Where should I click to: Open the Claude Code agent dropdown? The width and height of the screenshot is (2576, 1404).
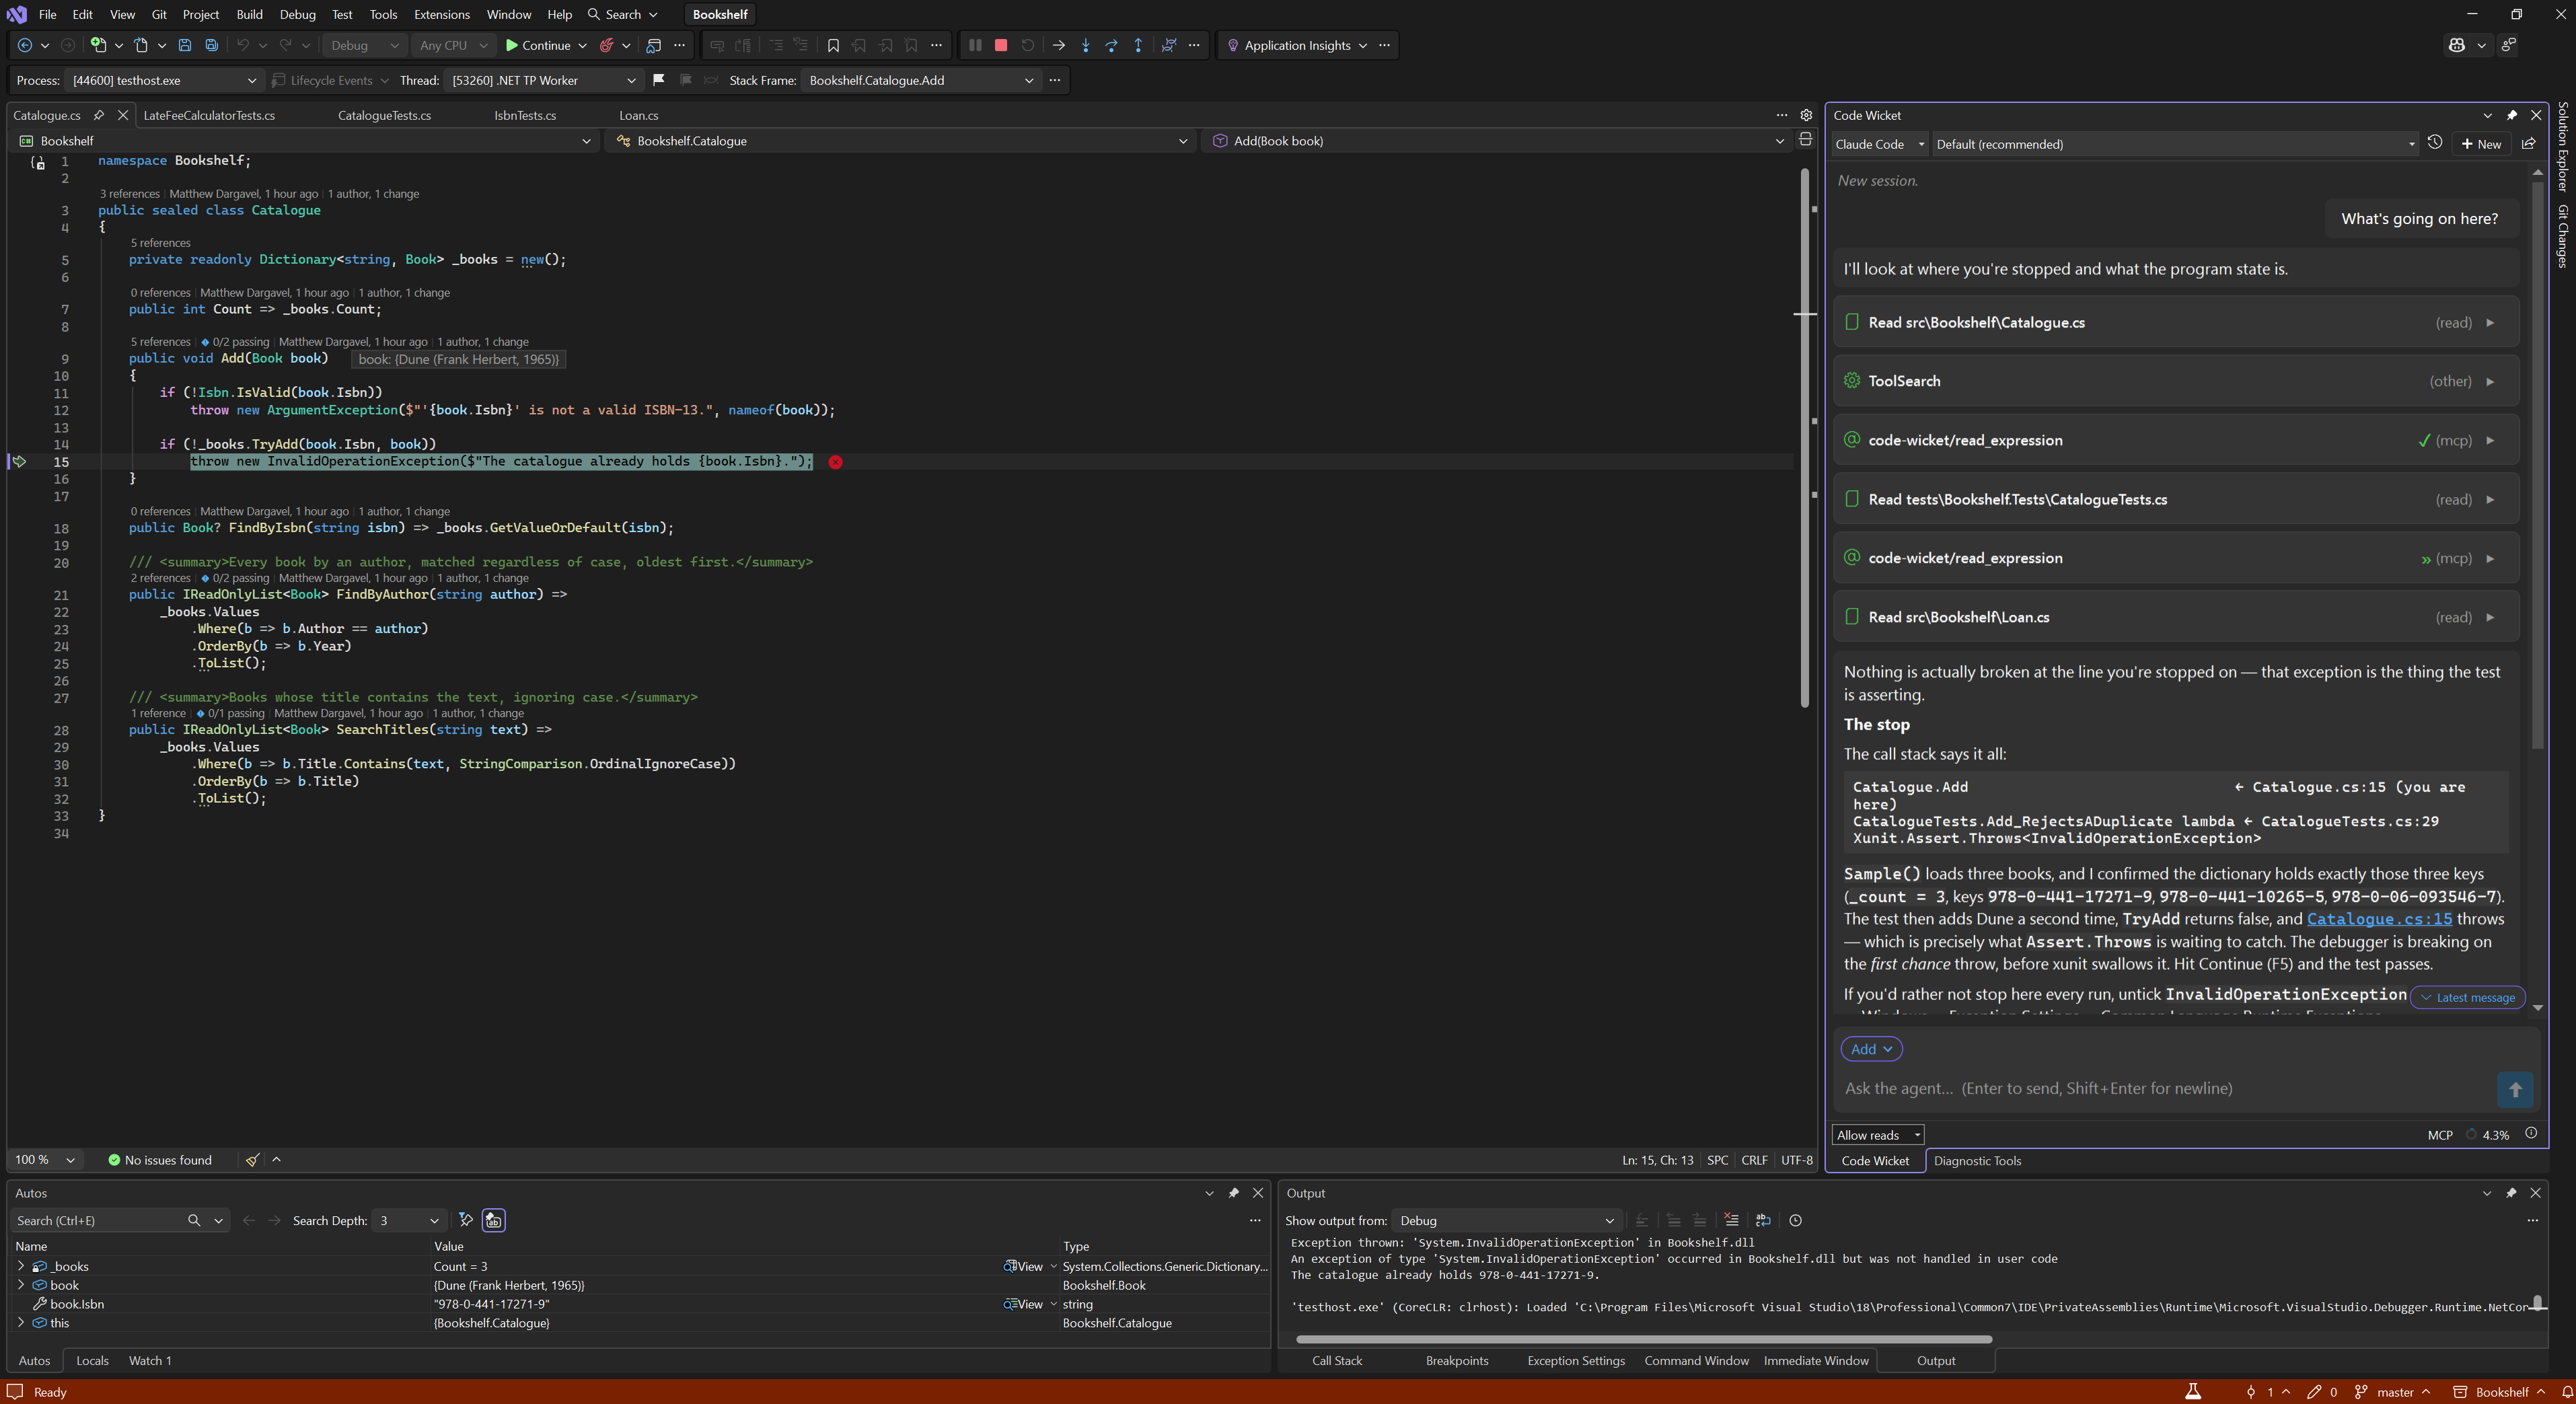(1879, 144)
